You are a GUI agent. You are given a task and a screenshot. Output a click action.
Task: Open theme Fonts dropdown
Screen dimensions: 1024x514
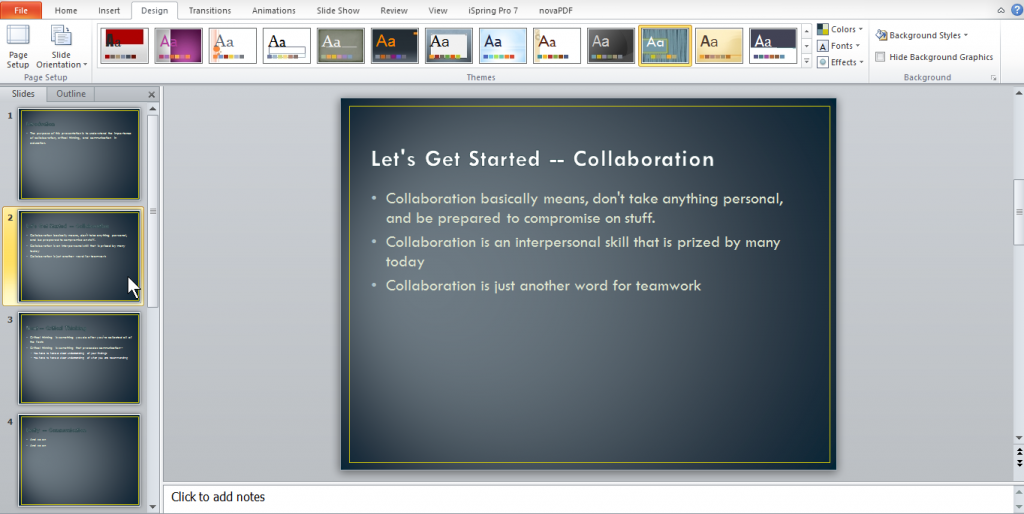click(840, 46)
